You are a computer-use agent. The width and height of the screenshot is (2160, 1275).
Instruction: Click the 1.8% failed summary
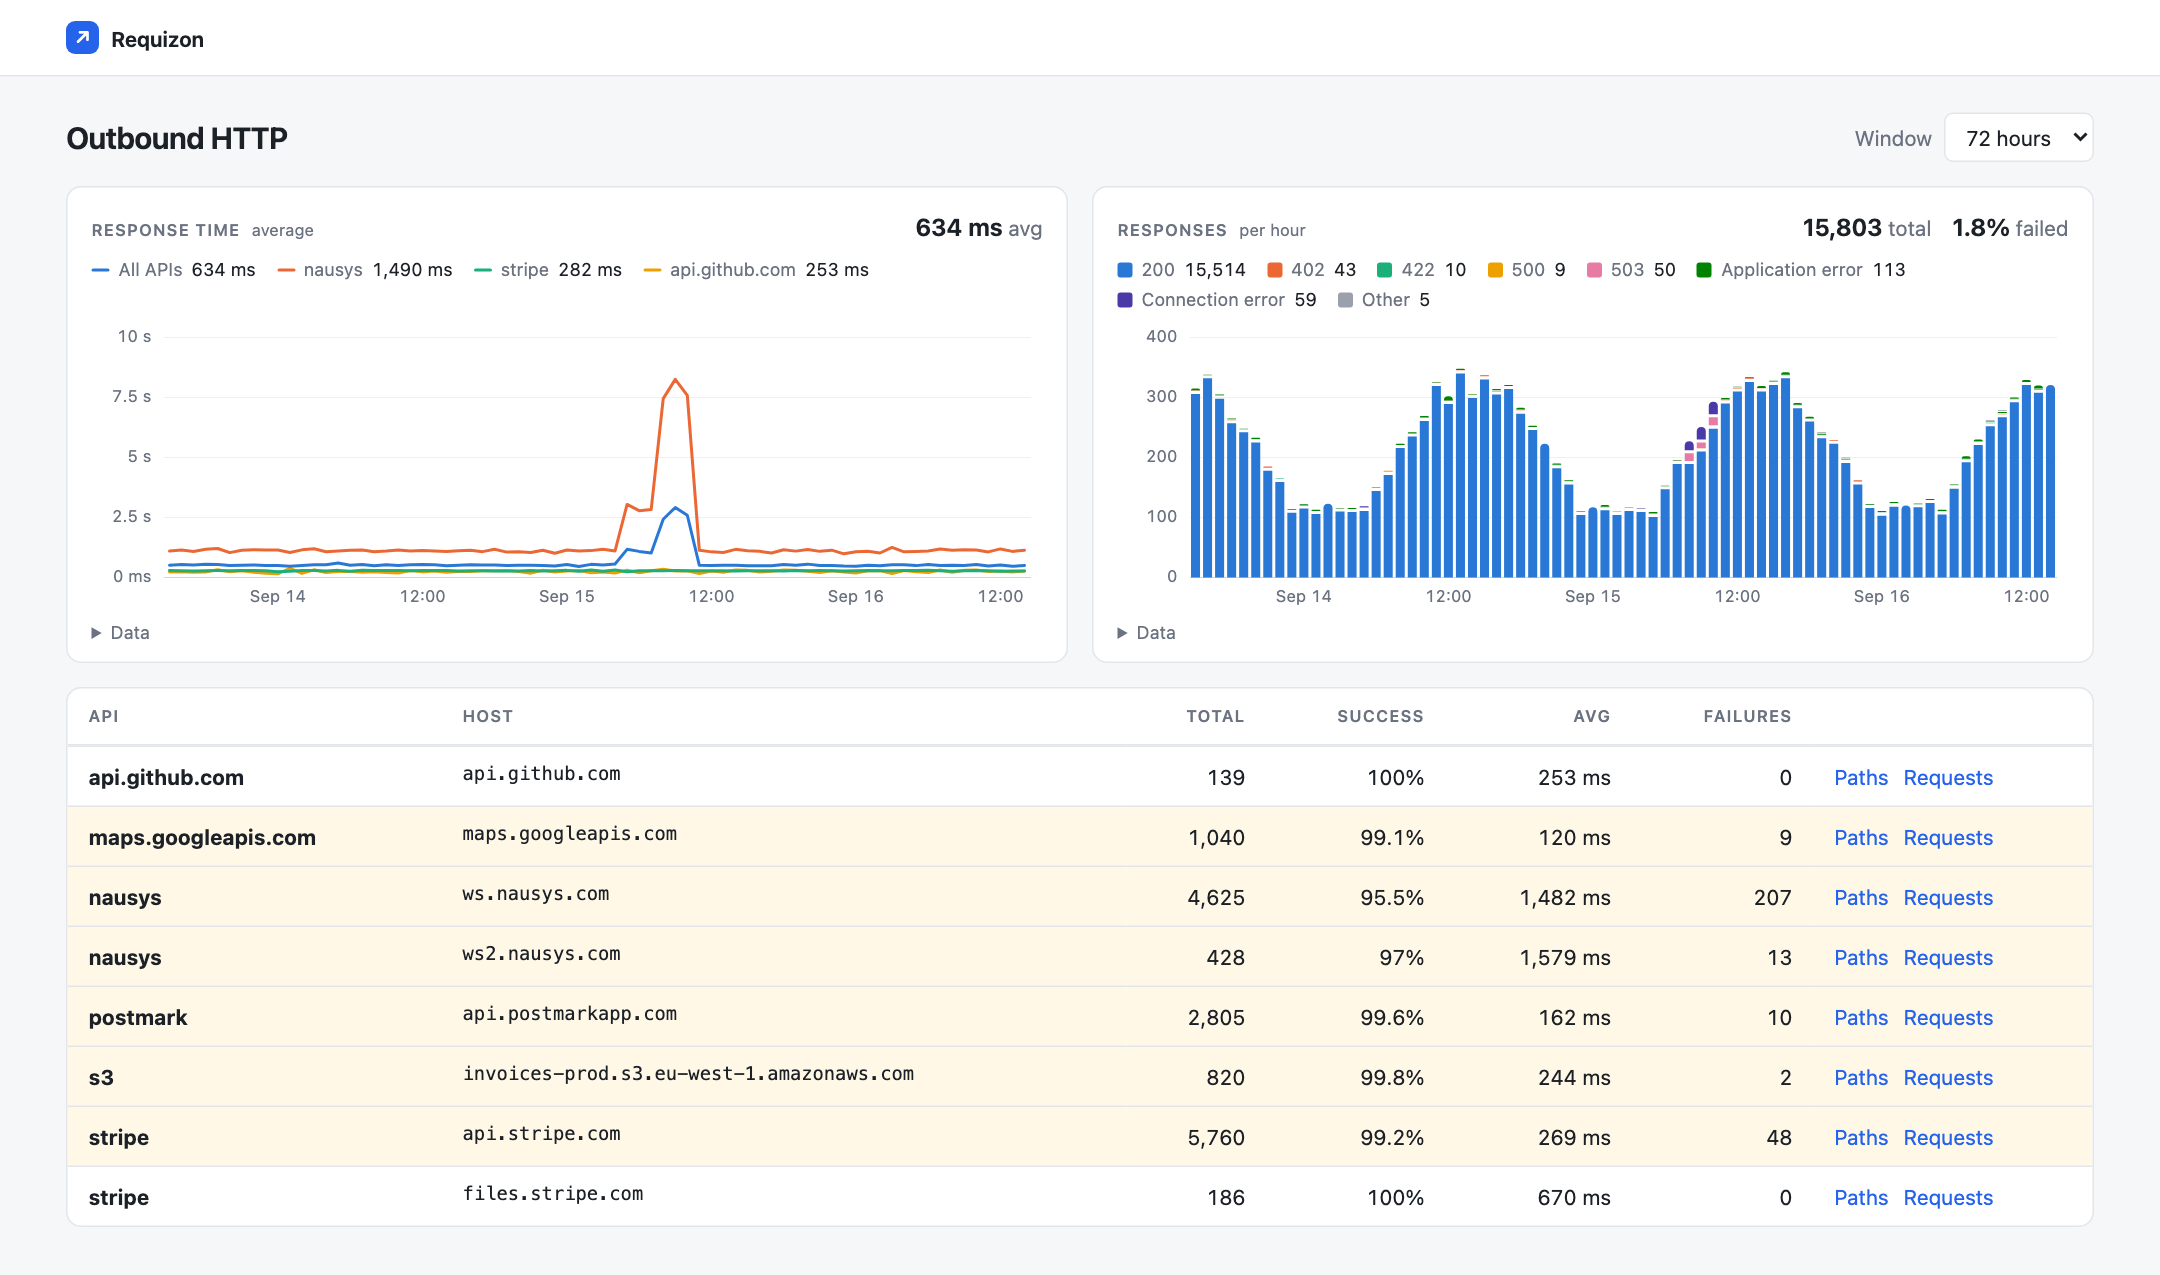2010,228
